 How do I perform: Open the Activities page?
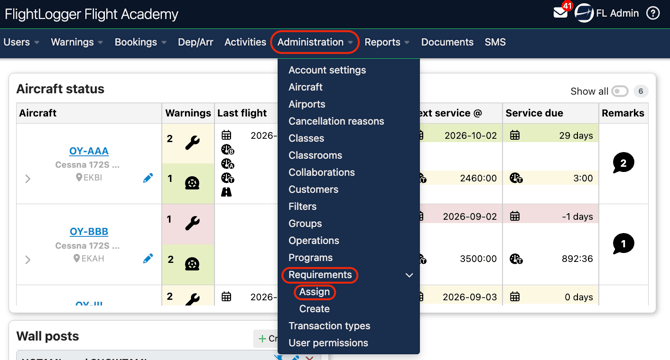[245, 42]
